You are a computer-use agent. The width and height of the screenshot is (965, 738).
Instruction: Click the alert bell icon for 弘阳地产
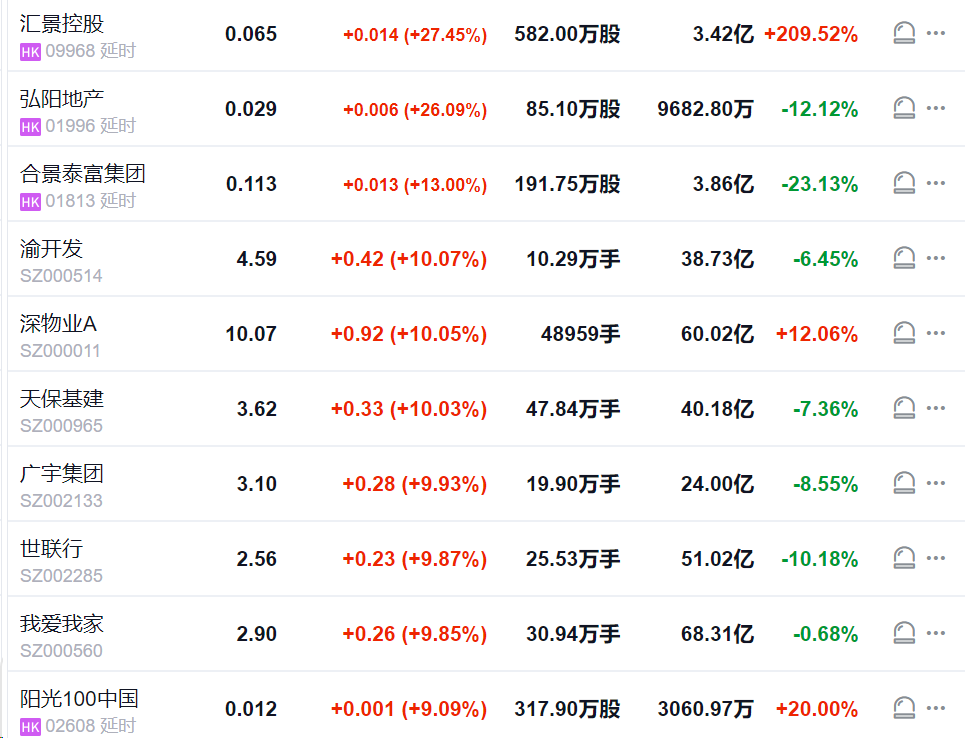click(x=903, y=108)
